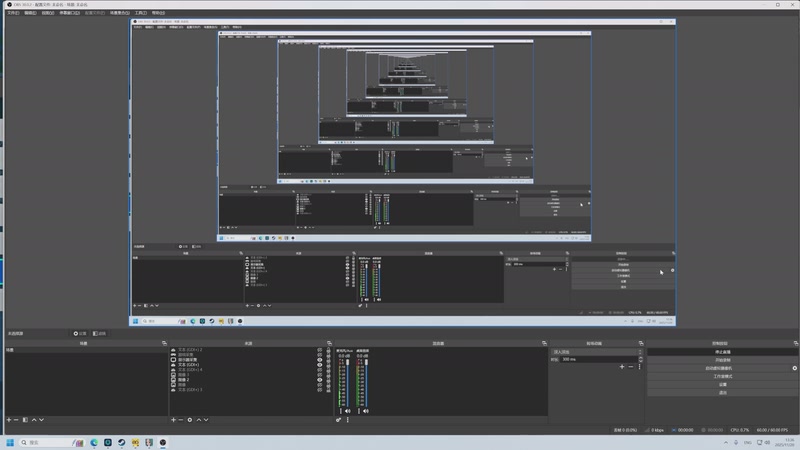This screenshot has width=800, height=450.
Task: Click the 停止直播 button
Action: coord(722,352)
